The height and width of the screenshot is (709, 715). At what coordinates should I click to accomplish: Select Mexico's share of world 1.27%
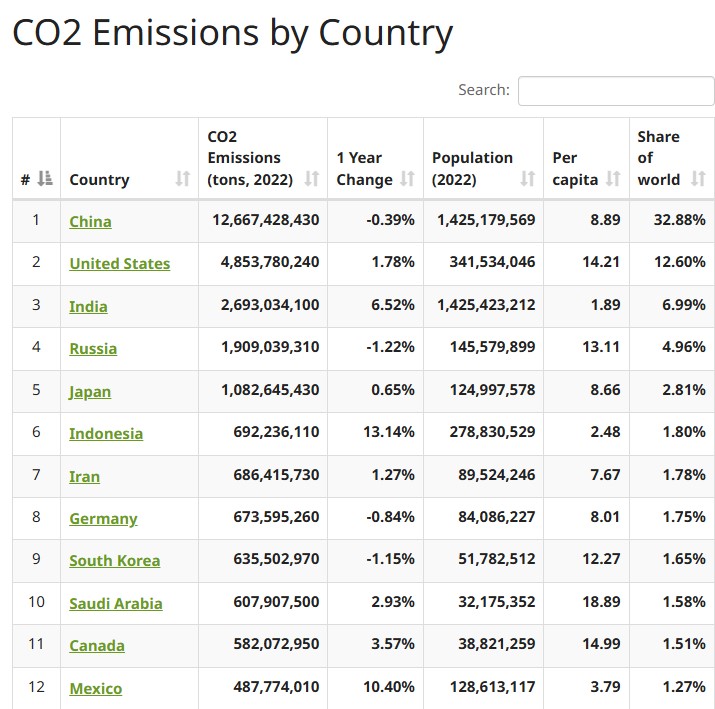pos(684,687)
